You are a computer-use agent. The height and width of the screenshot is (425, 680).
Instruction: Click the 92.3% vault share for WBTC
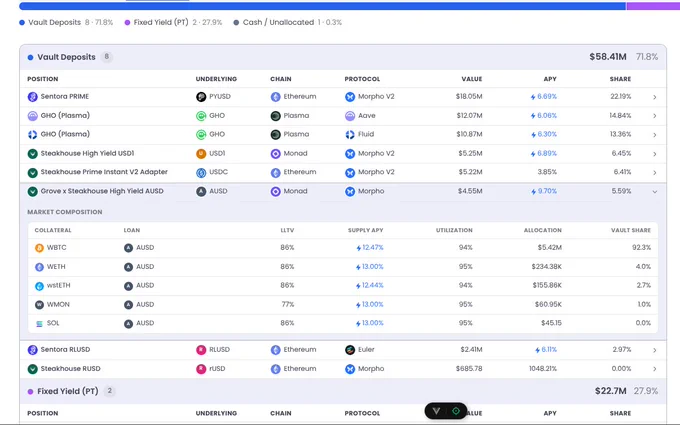point(641,248)
